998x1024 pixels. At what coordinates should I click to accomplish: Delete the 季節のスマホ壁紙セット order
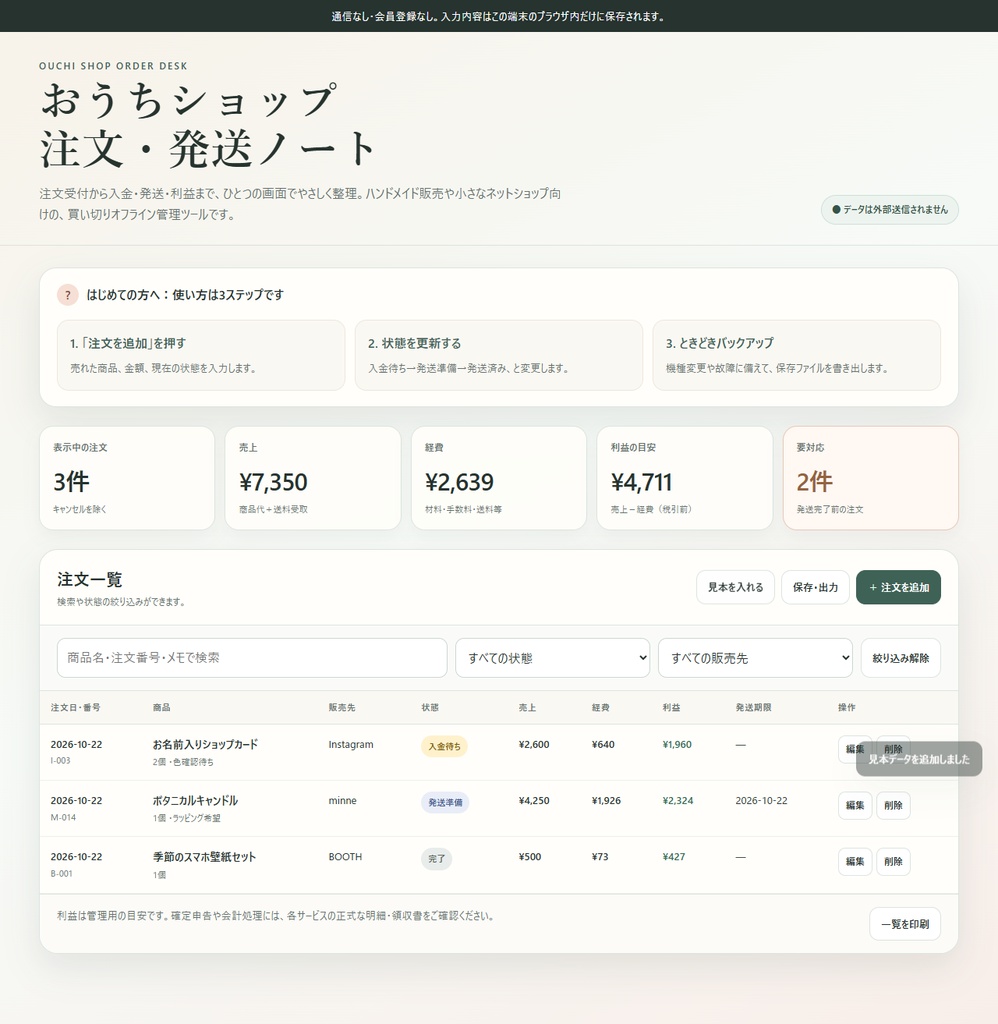[893, 861]
